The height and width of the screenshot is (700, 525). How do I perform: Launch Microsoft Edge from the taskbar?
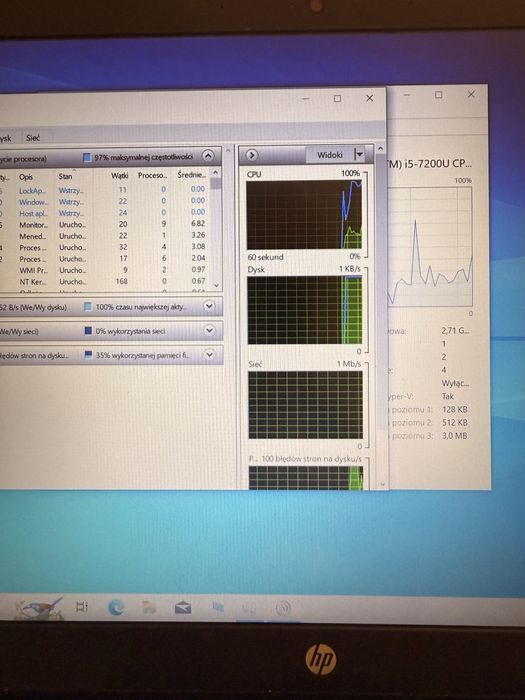click(x=117, y=608)
